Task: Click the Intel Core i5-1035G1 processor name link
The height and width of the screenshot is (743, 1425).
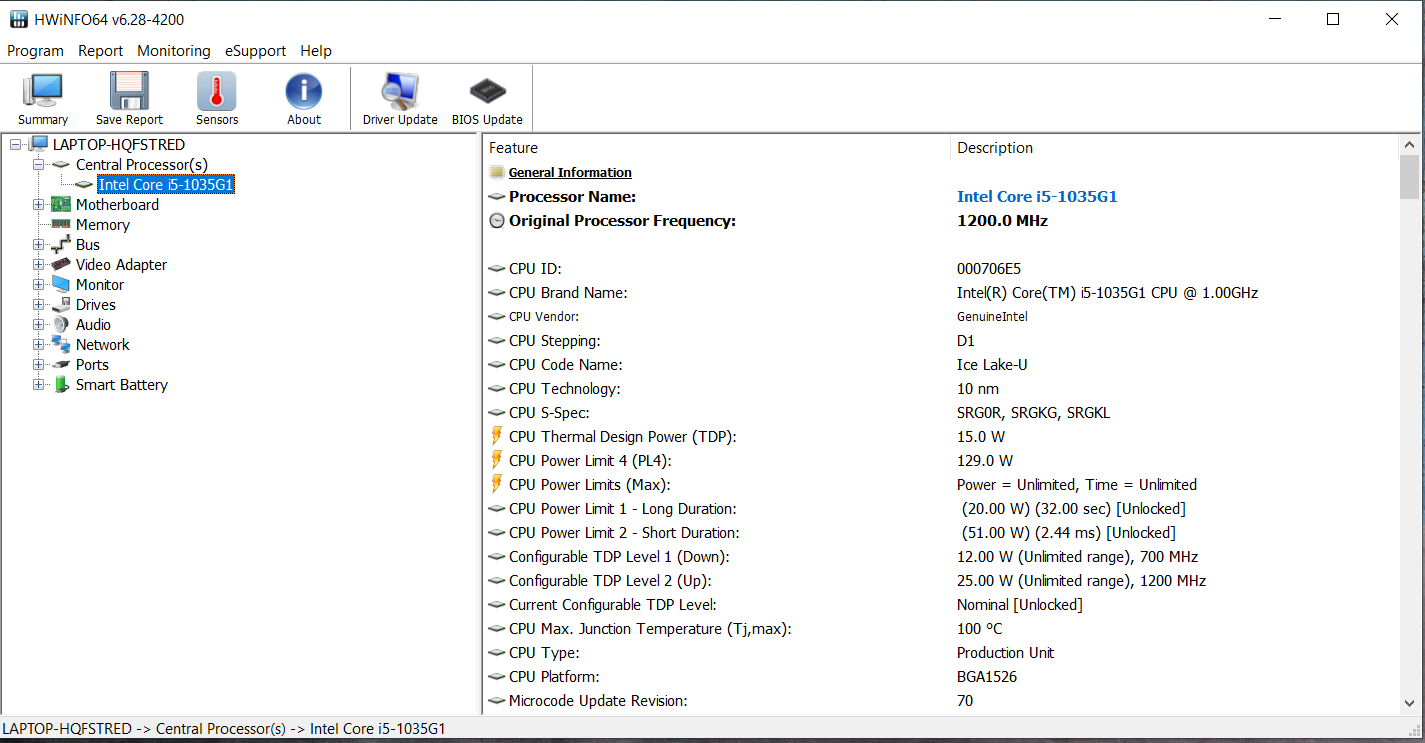Action: [x=1036, y=197]
